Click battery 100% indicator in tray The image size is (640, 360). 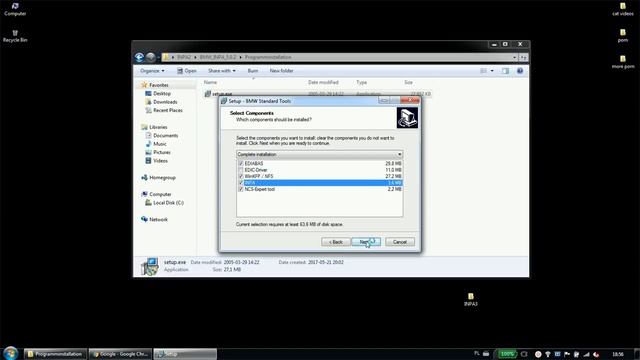click(507, 354)
